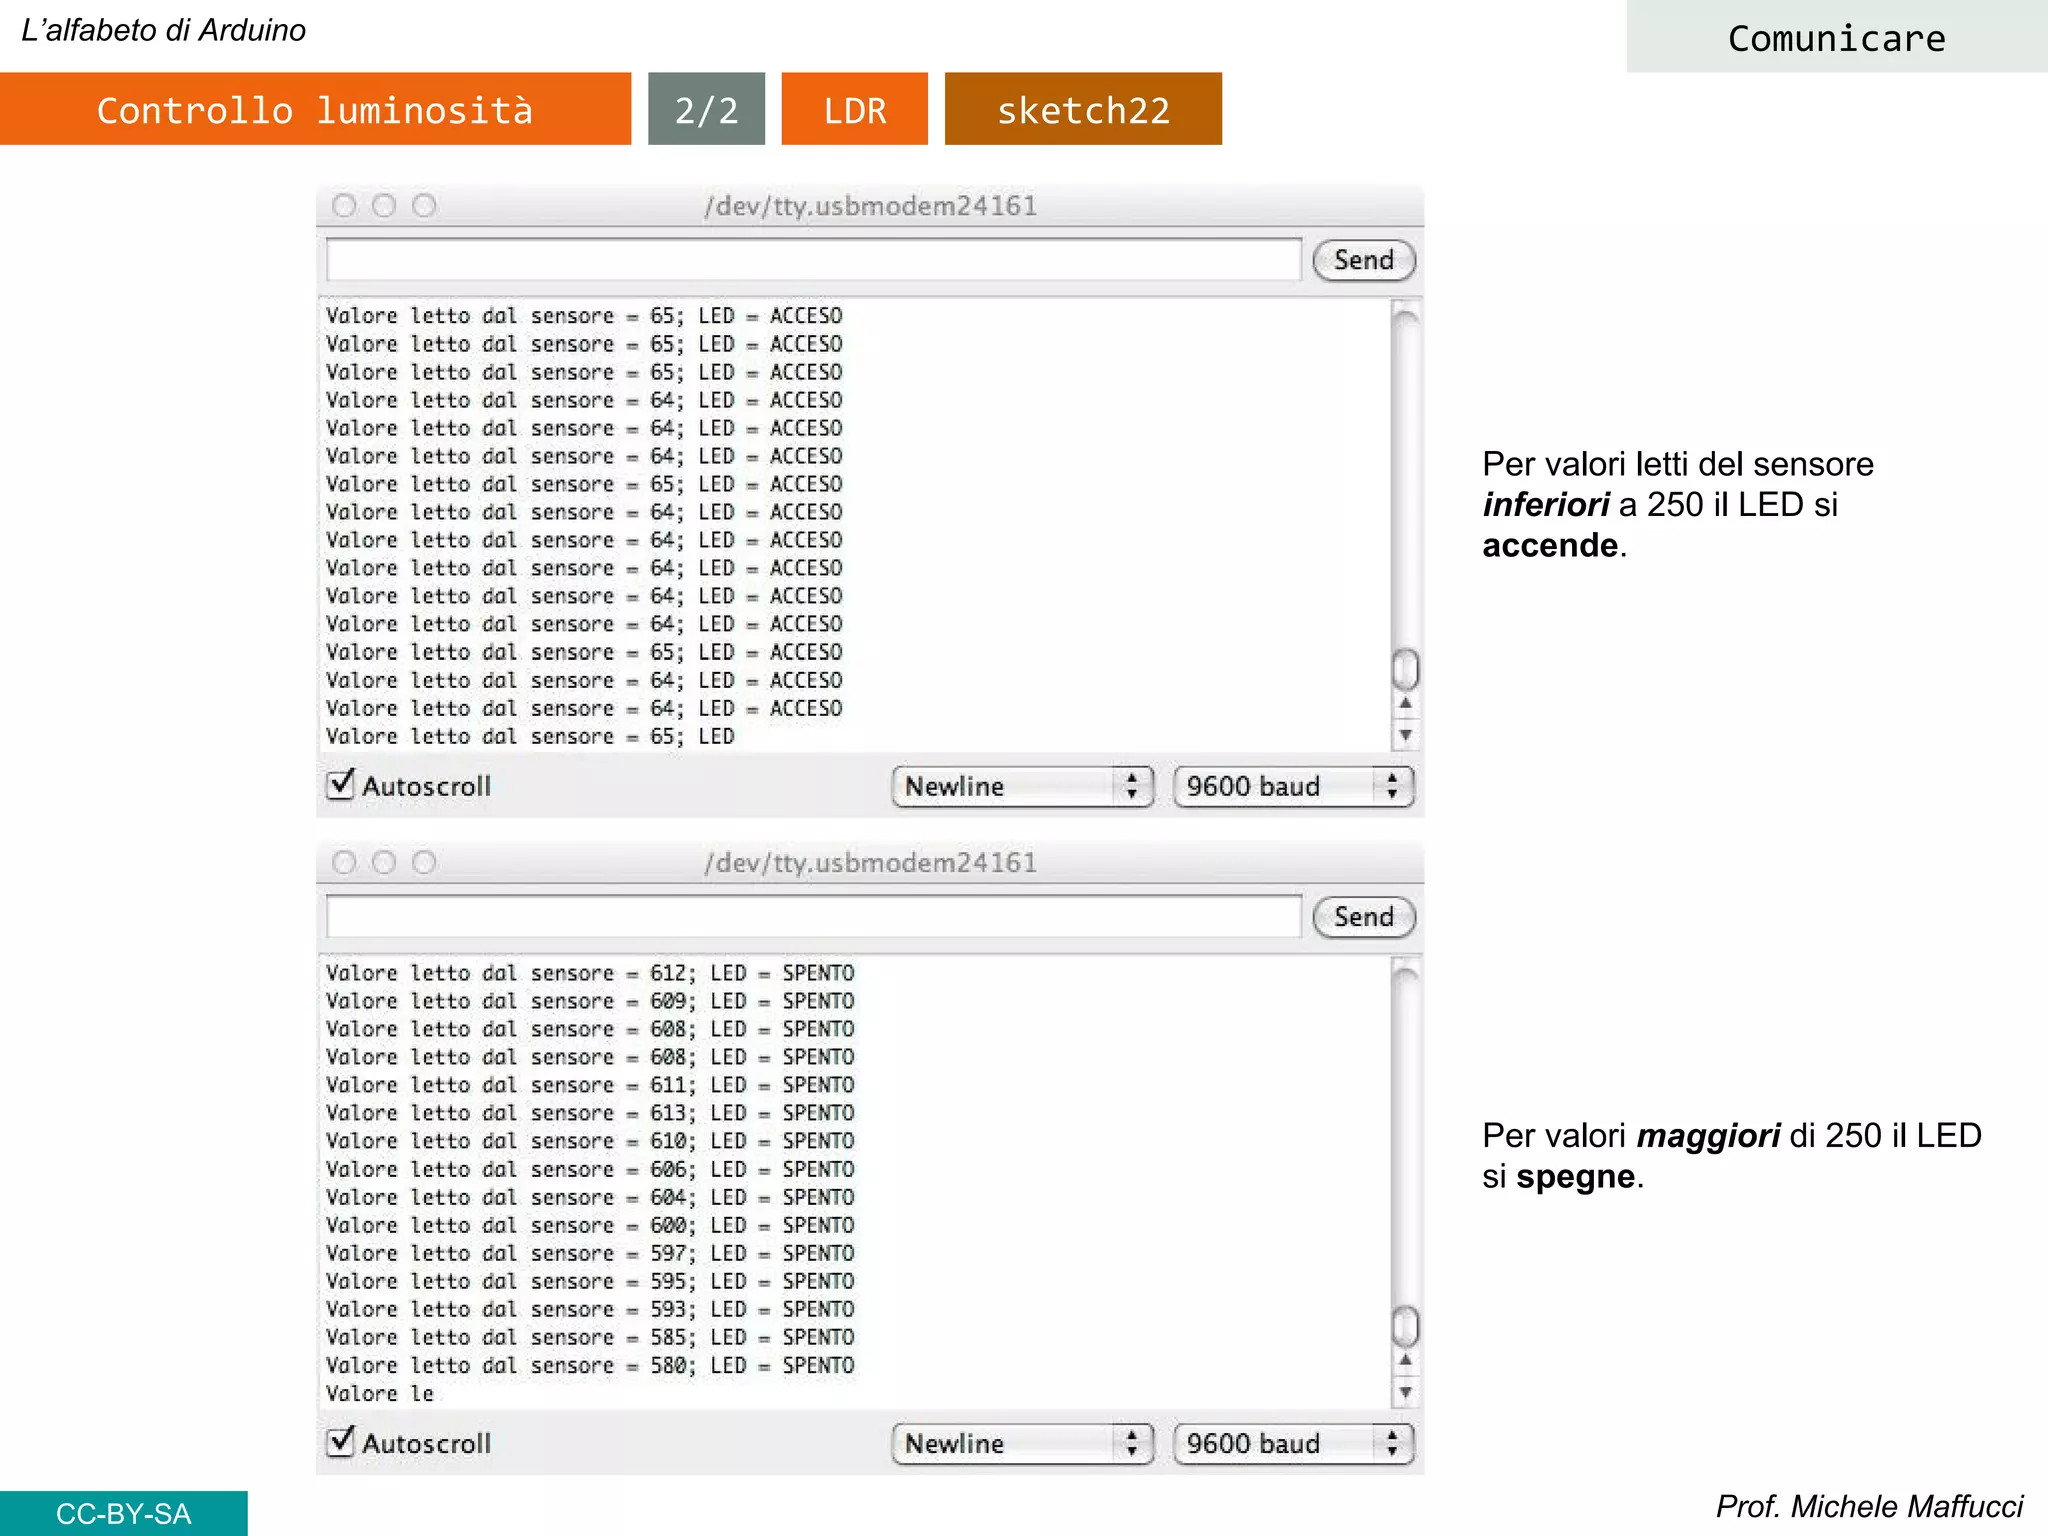Open 9600 baud dropdown in bottom monitor
This screenshot has width=2048, height=1536.
pos(1292,1443)
